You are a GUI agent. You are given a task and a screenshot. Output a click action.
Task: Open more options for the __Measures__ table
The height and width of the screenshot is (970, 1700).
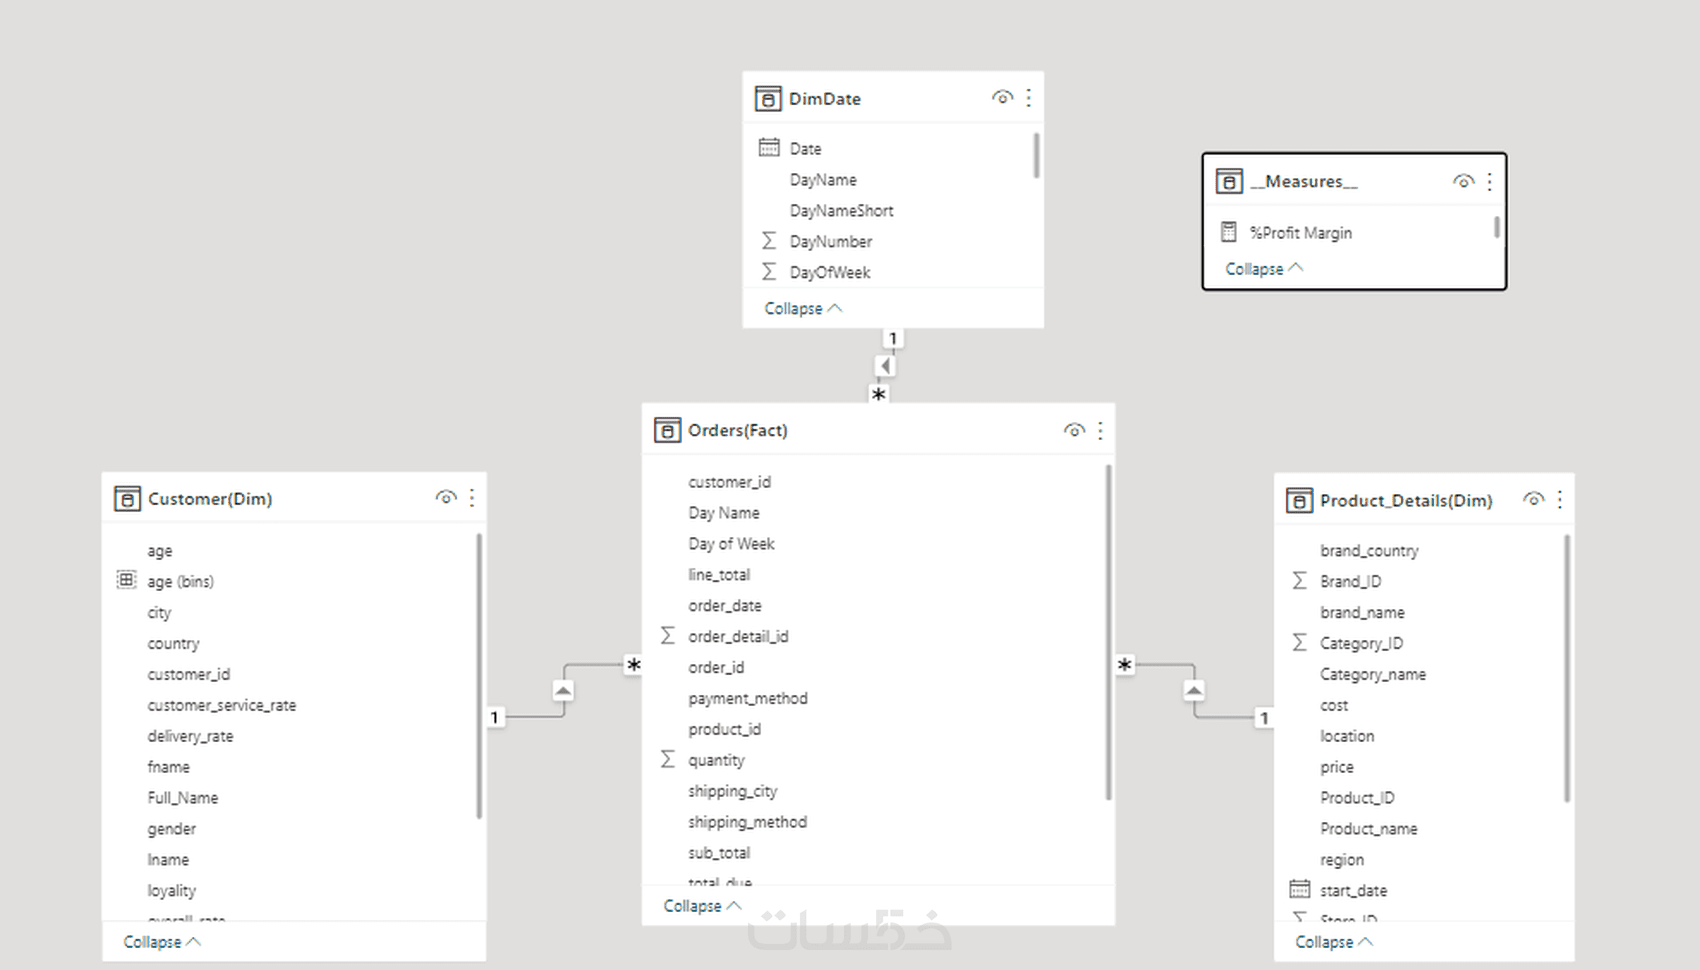[x=1489, y=181]
